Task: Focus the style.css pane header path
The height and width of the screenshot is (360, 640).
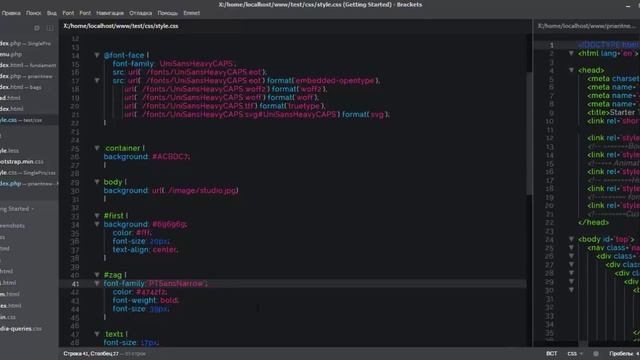Action: 121,26
